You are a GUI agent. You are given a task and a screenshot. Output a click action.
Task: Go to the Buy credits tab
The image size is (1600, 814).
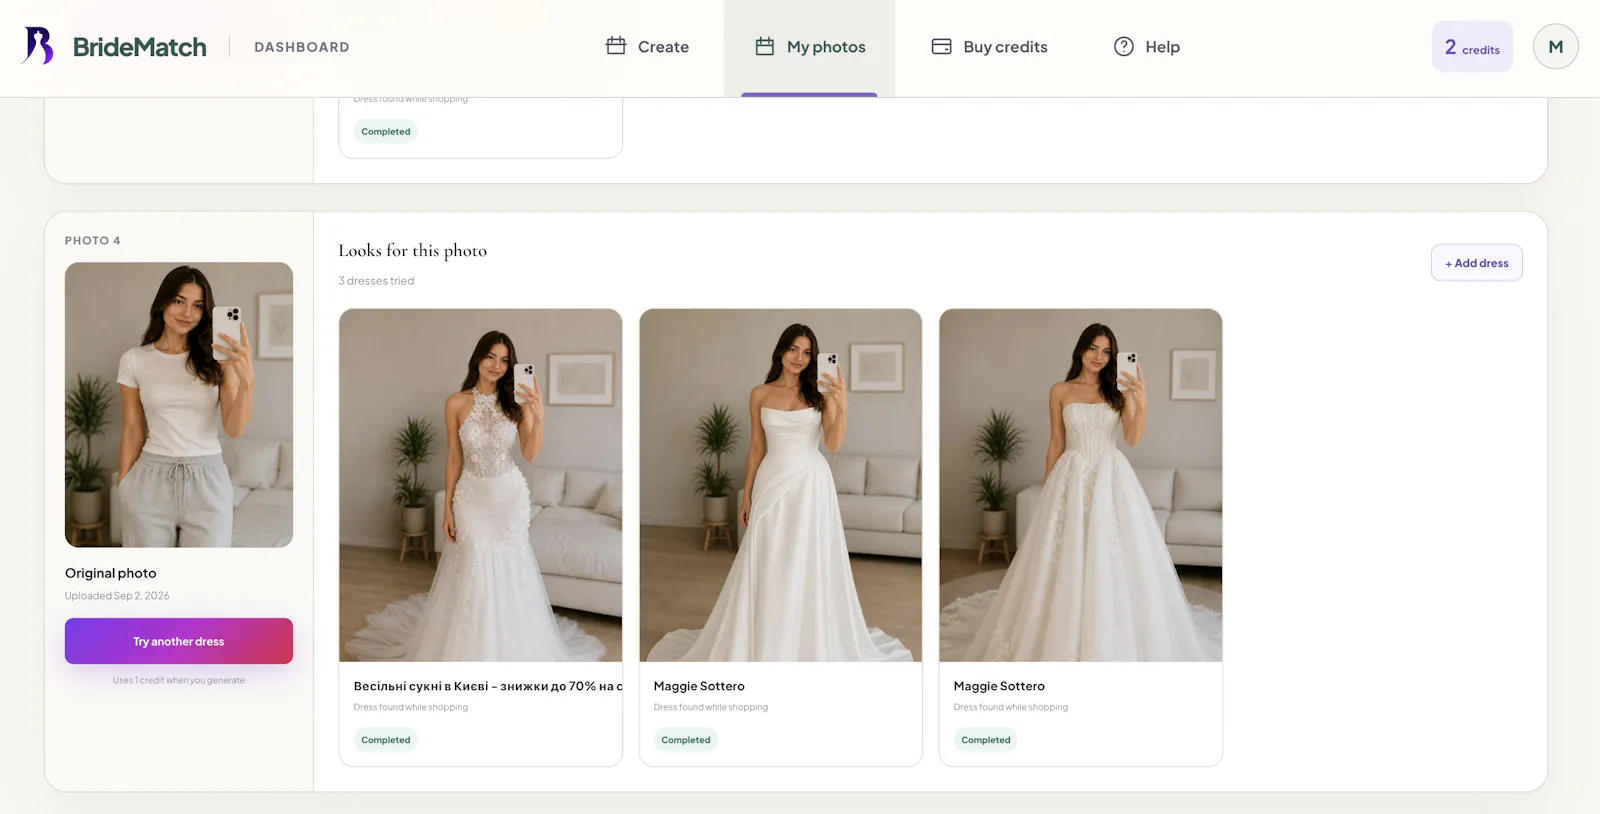pyautogui.click(x=990, y=47)
